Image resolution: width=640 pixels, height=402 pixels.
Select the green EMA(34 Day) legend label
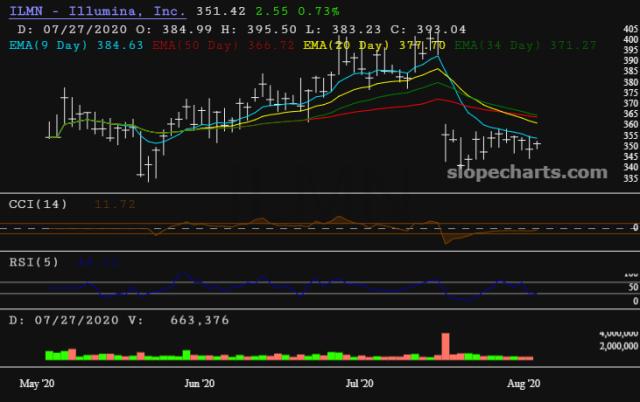click(498, 45)
